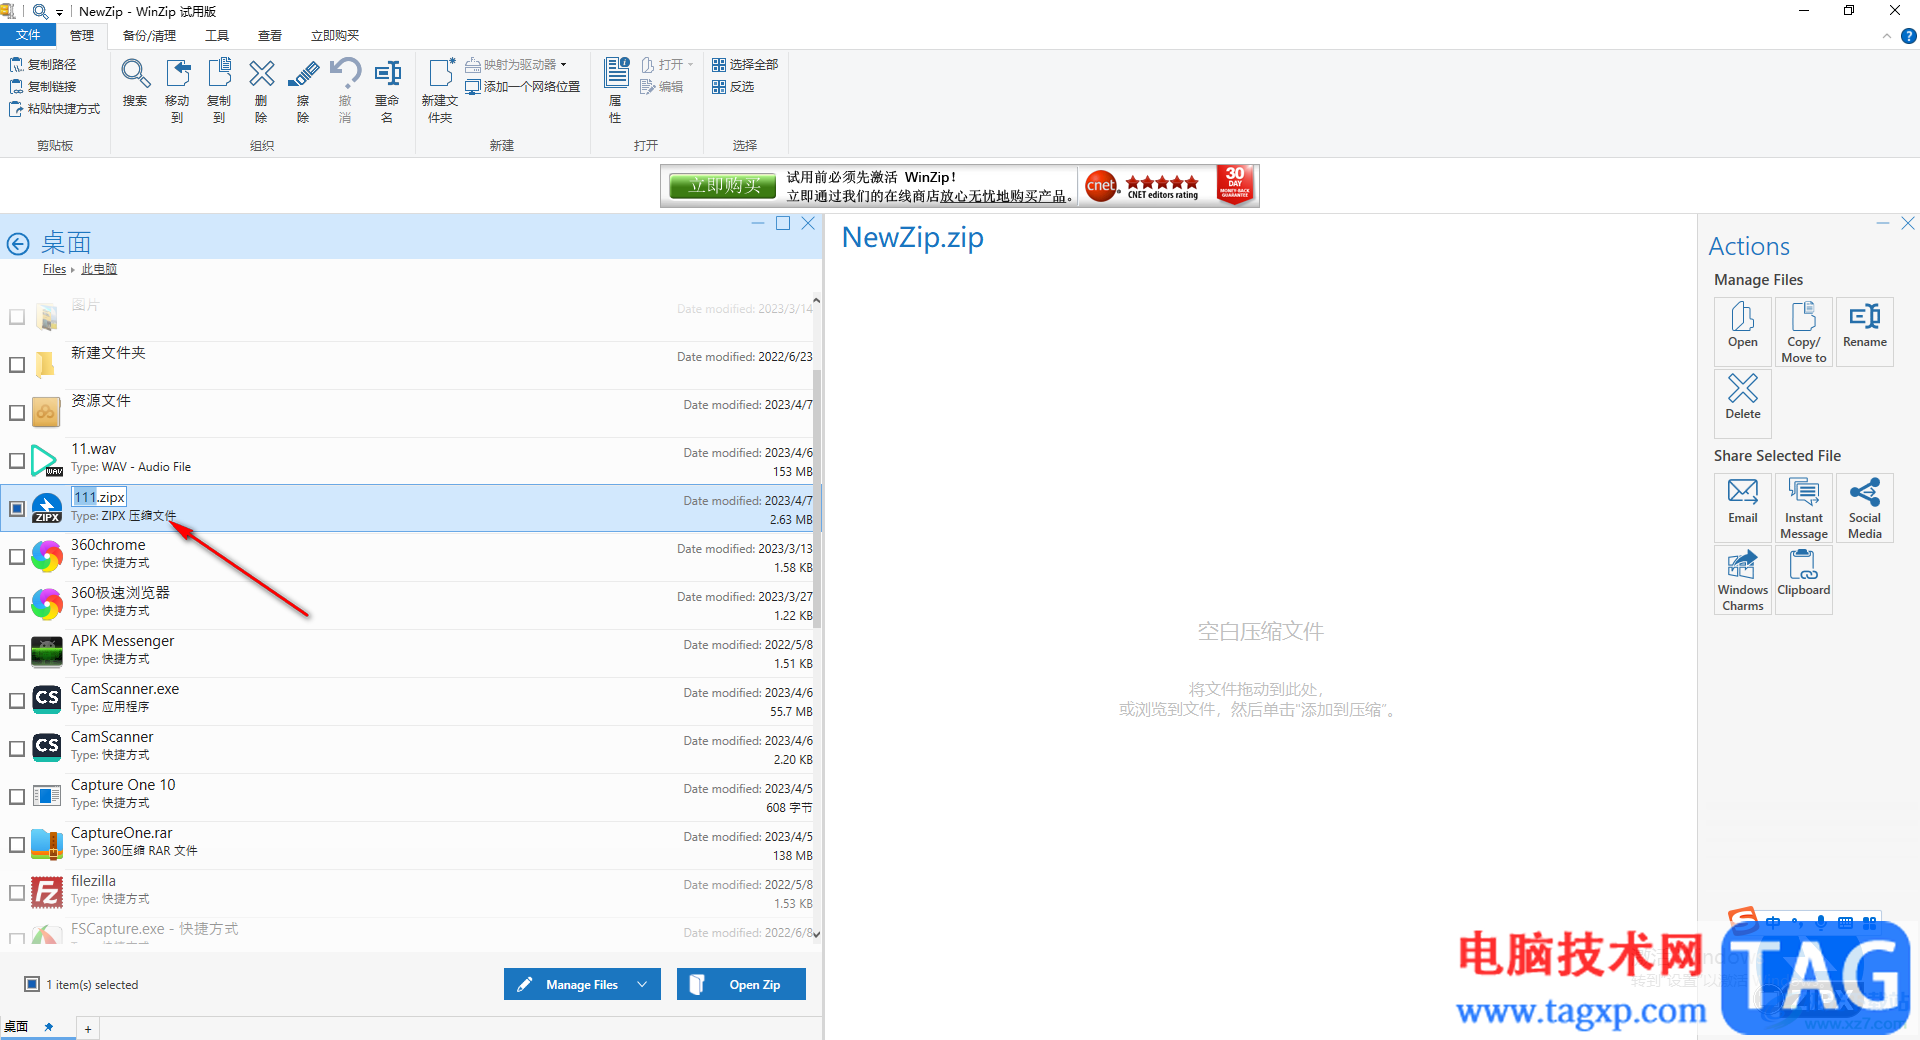
Task: Click Copy Path (复制路径) in clipboard group
Action: point(43,64)
